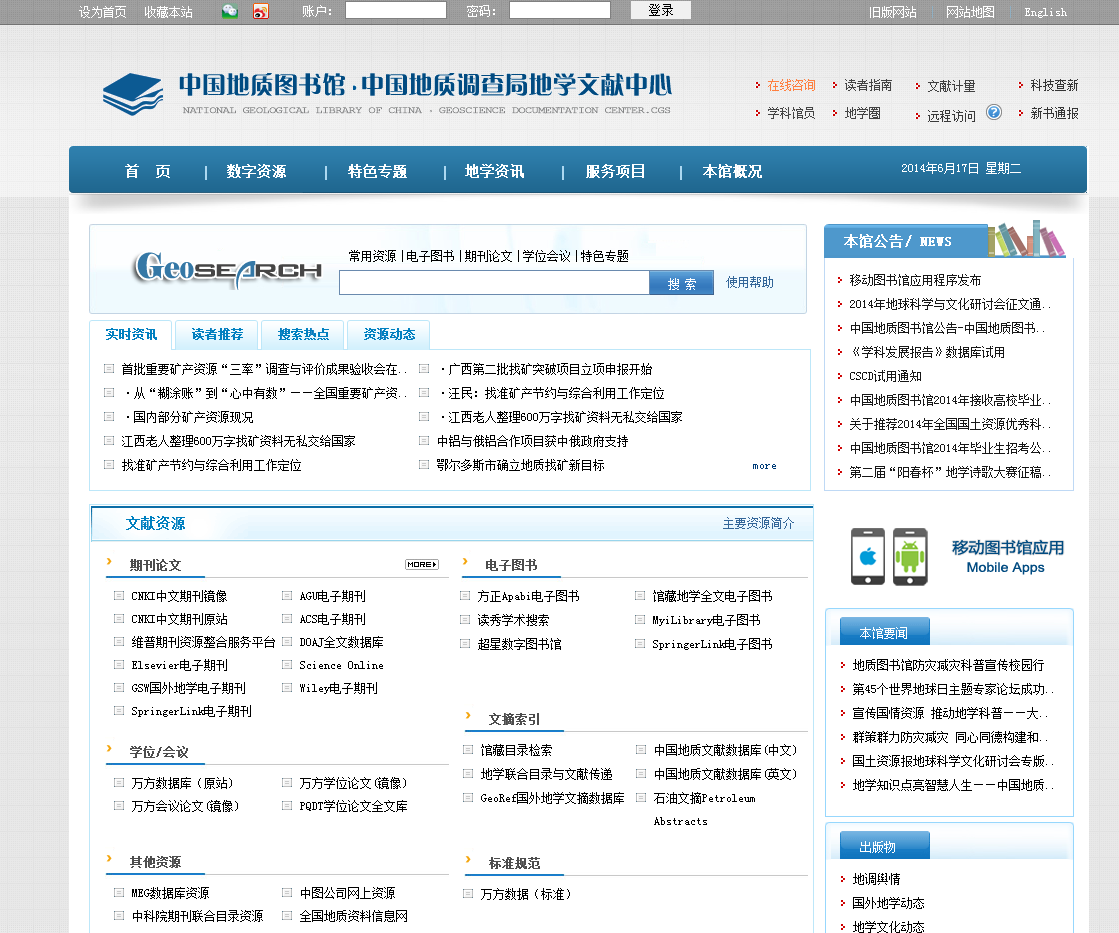Click the blue 搜索 search button
The image size is (1119, 933).
click(682, 283)
